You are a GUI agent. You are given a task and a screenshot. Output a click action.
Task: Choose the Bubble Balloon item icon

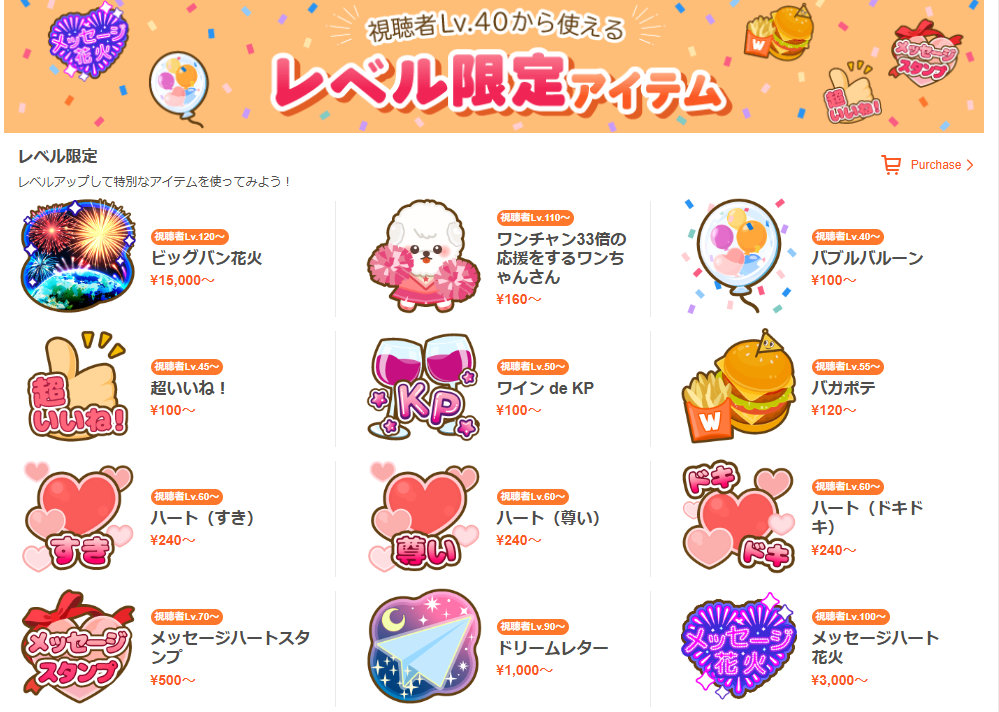click(738, 257)
